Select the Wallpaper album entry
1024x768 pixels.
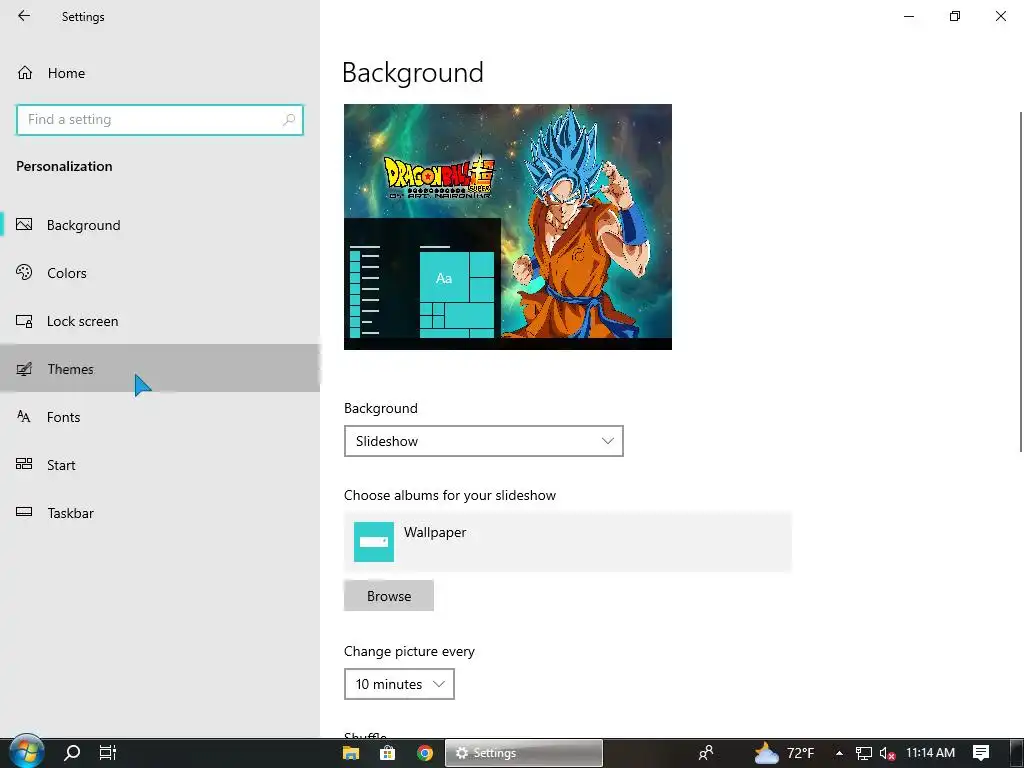[568, 541]
